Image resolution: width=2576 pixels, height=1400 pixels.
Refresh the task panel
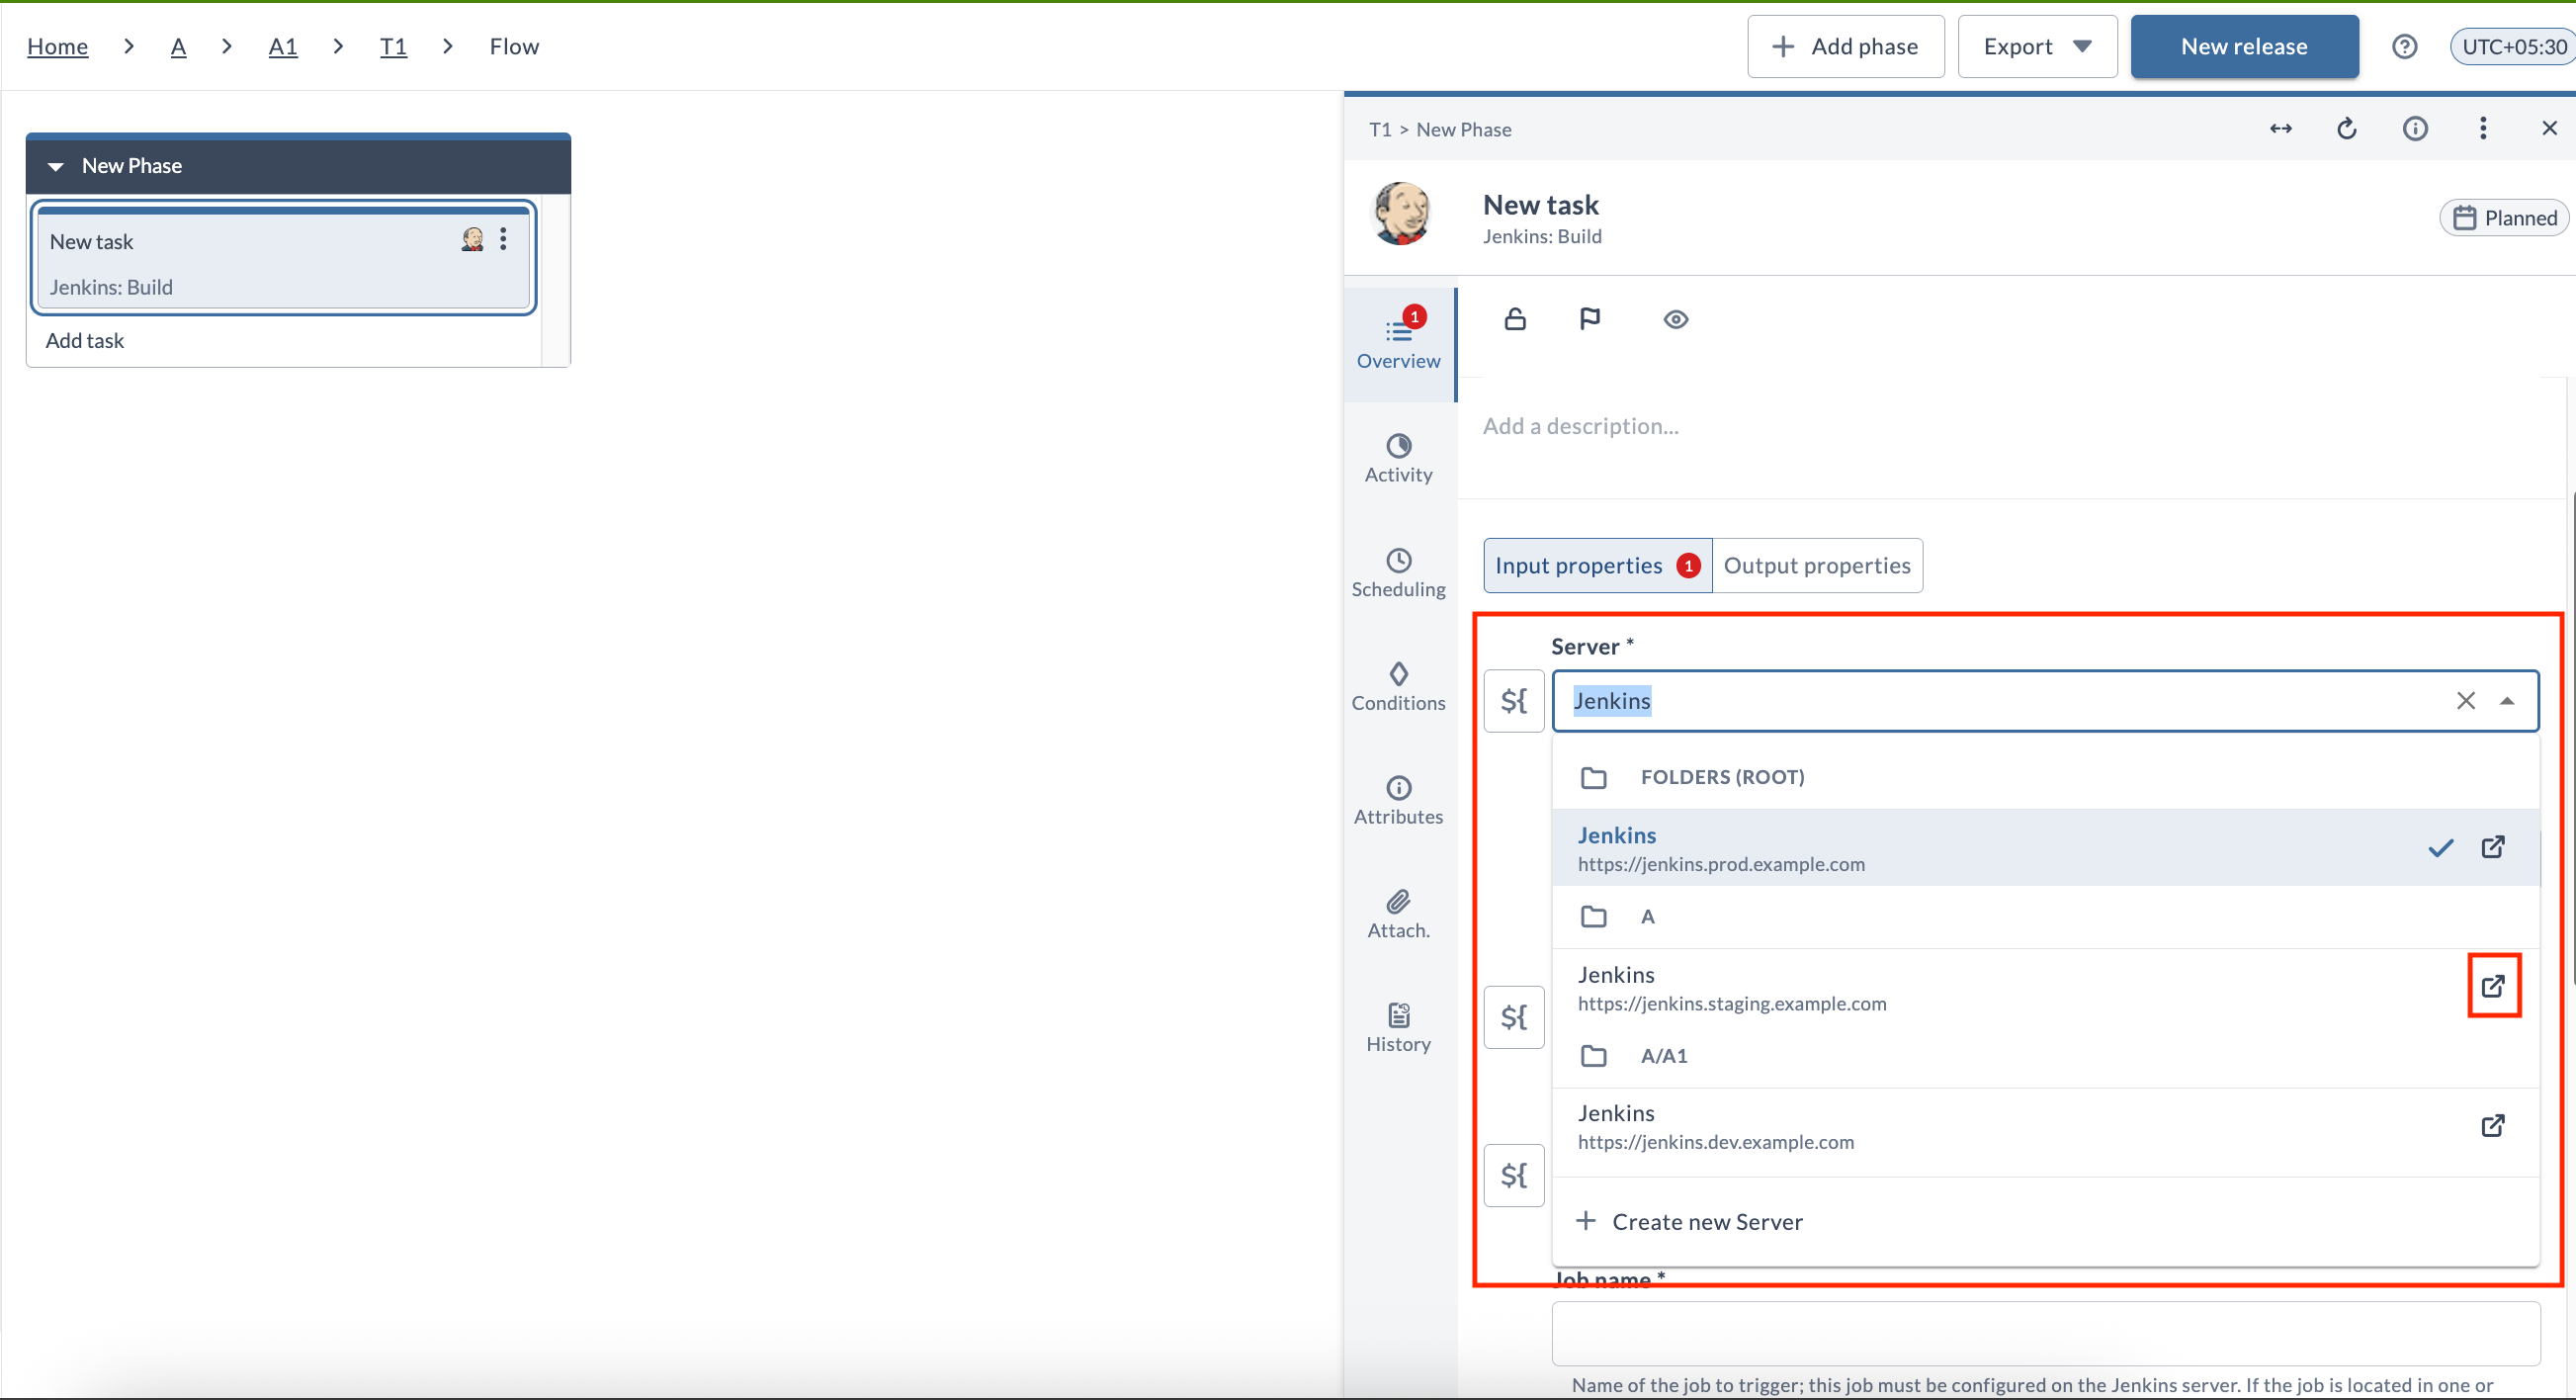pos(2347,128)
